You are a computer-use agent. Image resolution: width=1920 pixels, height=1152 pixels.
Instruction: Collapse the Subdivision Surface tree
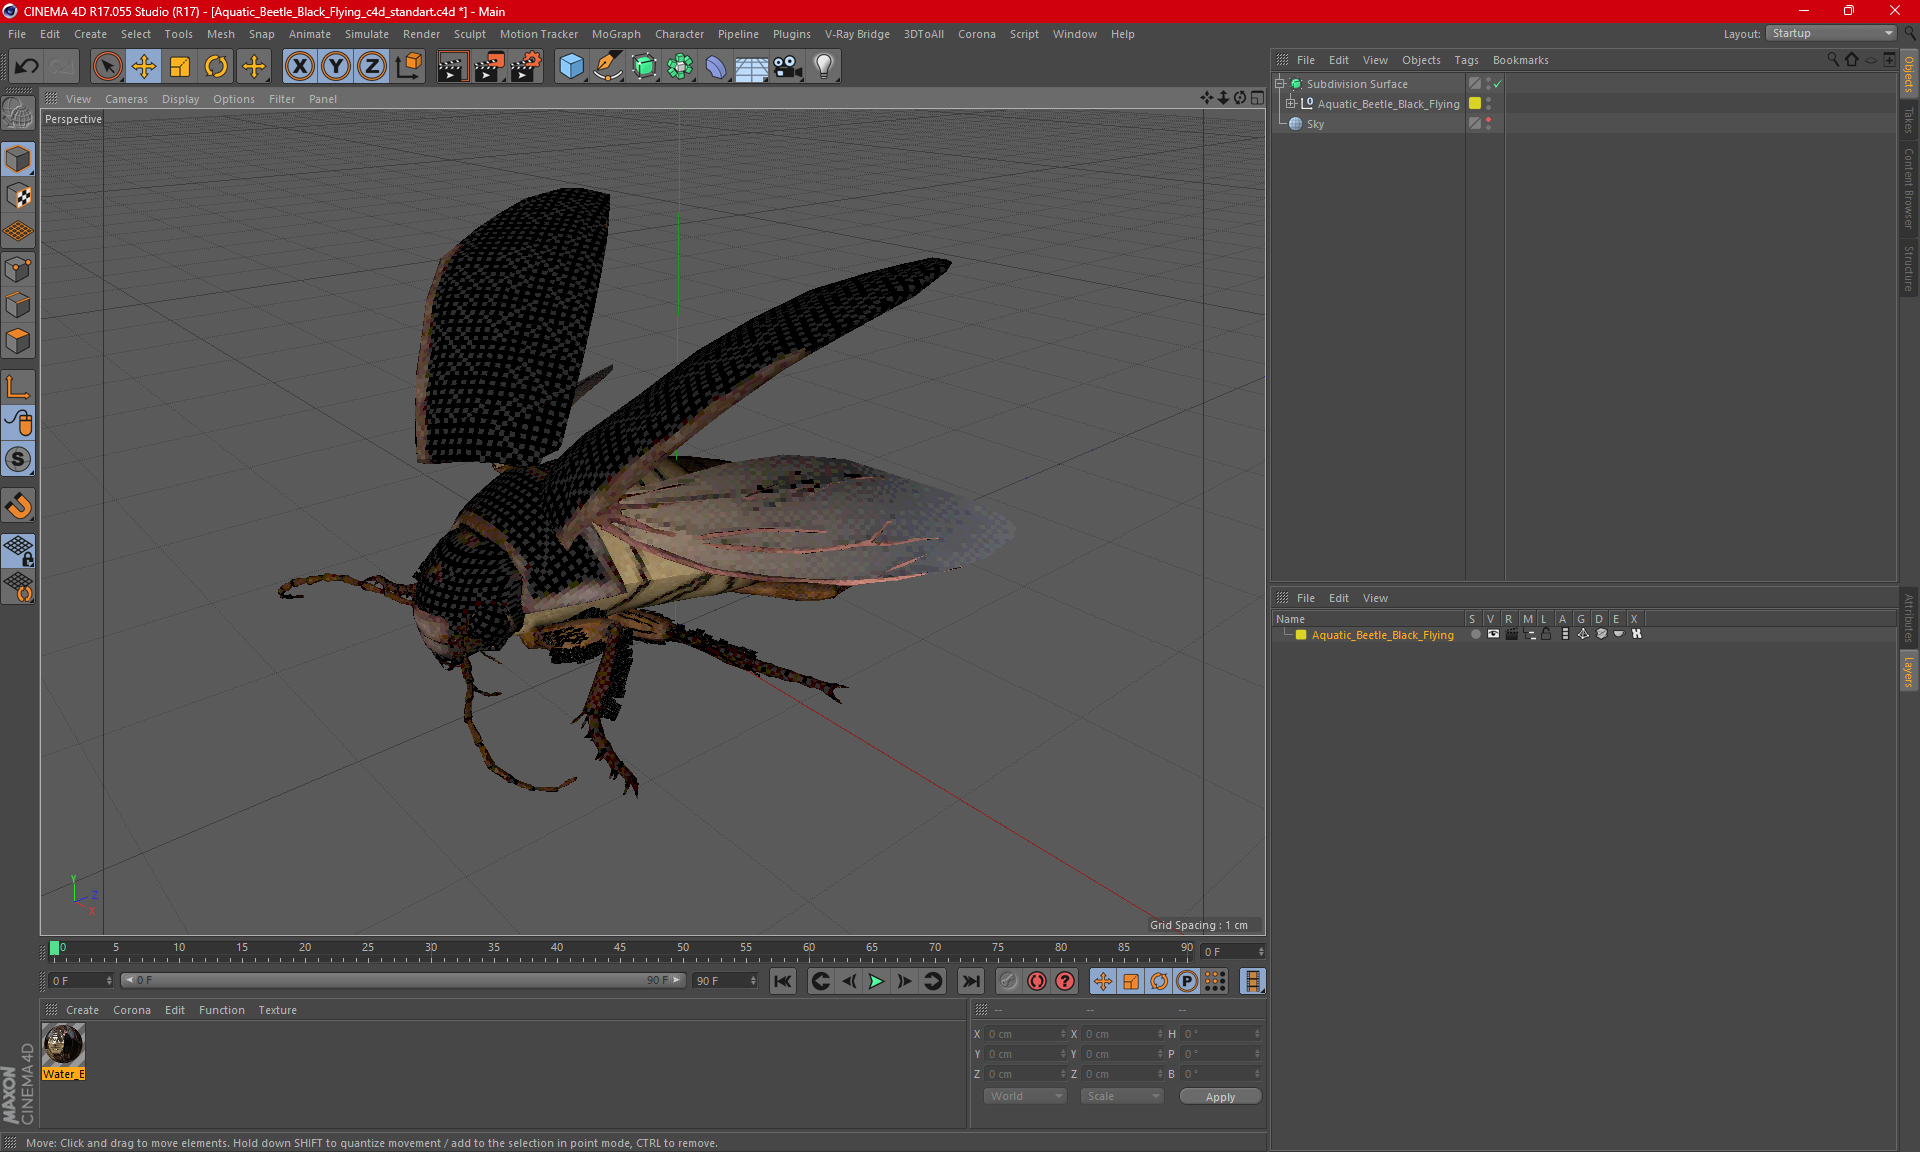tap(1280, 84)
